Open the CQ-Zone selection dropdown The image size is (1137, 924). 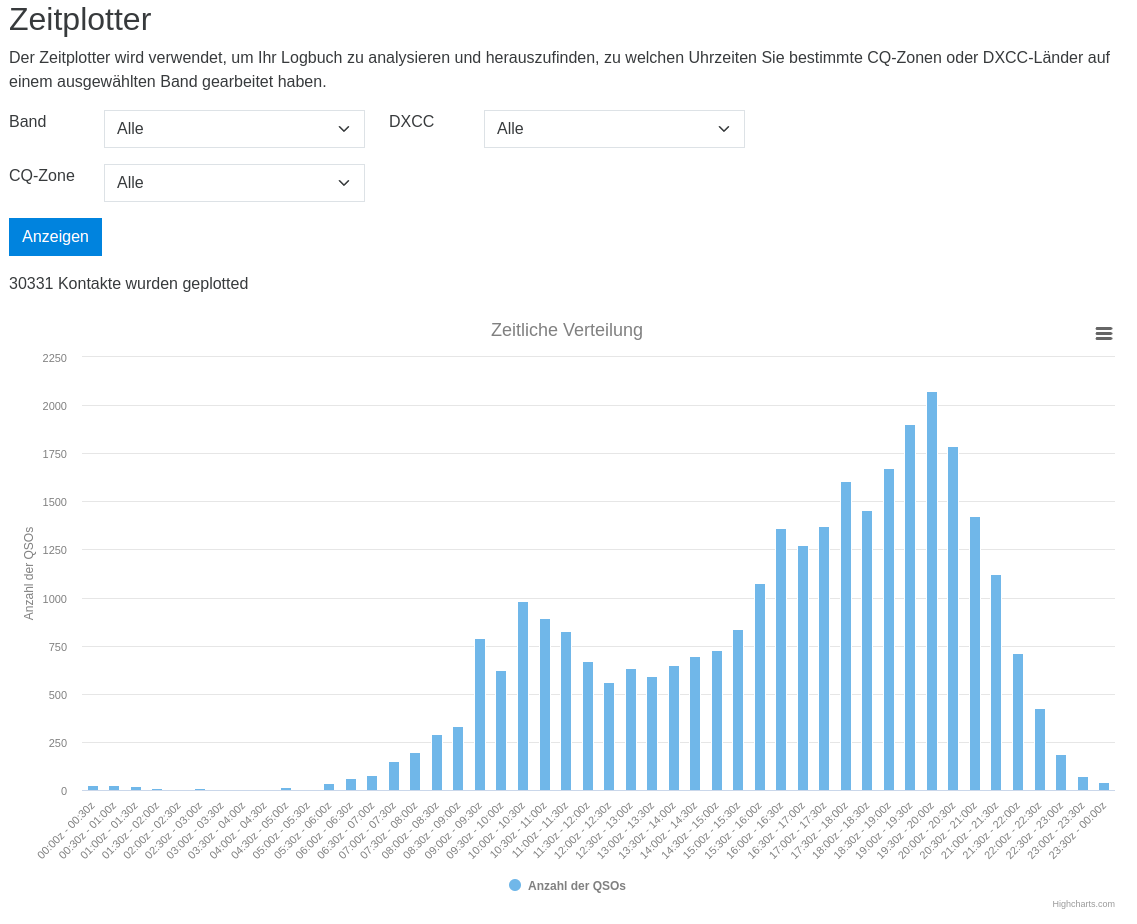234,183
